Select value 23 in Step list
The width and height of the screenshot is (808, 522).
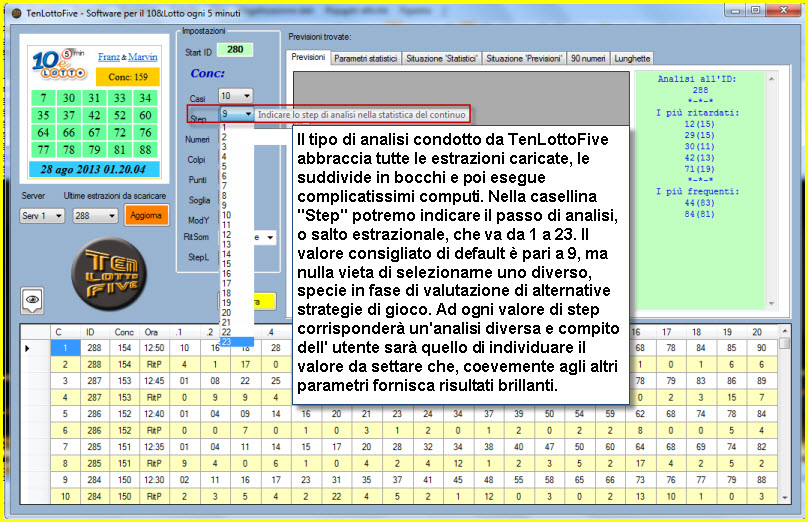pos(237,342)
